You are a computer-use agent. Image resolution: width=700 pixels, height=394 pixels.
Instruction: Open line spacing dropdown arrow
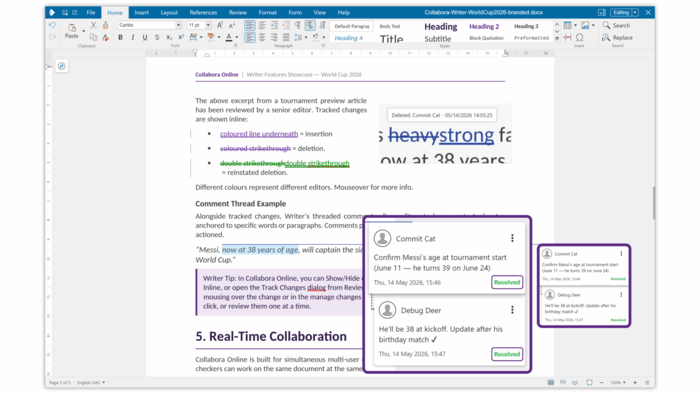306,37
